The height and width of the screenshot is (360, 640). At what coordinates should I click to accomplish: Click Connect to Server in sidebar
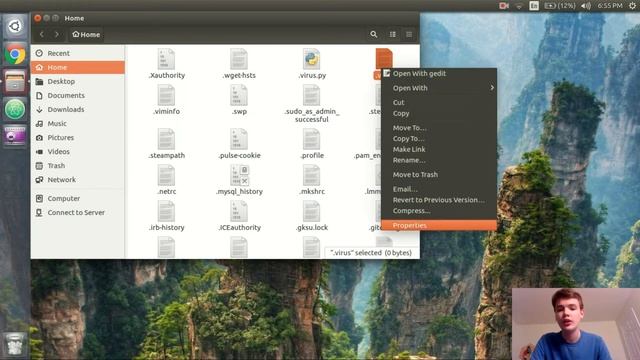[x=78, y=213]
